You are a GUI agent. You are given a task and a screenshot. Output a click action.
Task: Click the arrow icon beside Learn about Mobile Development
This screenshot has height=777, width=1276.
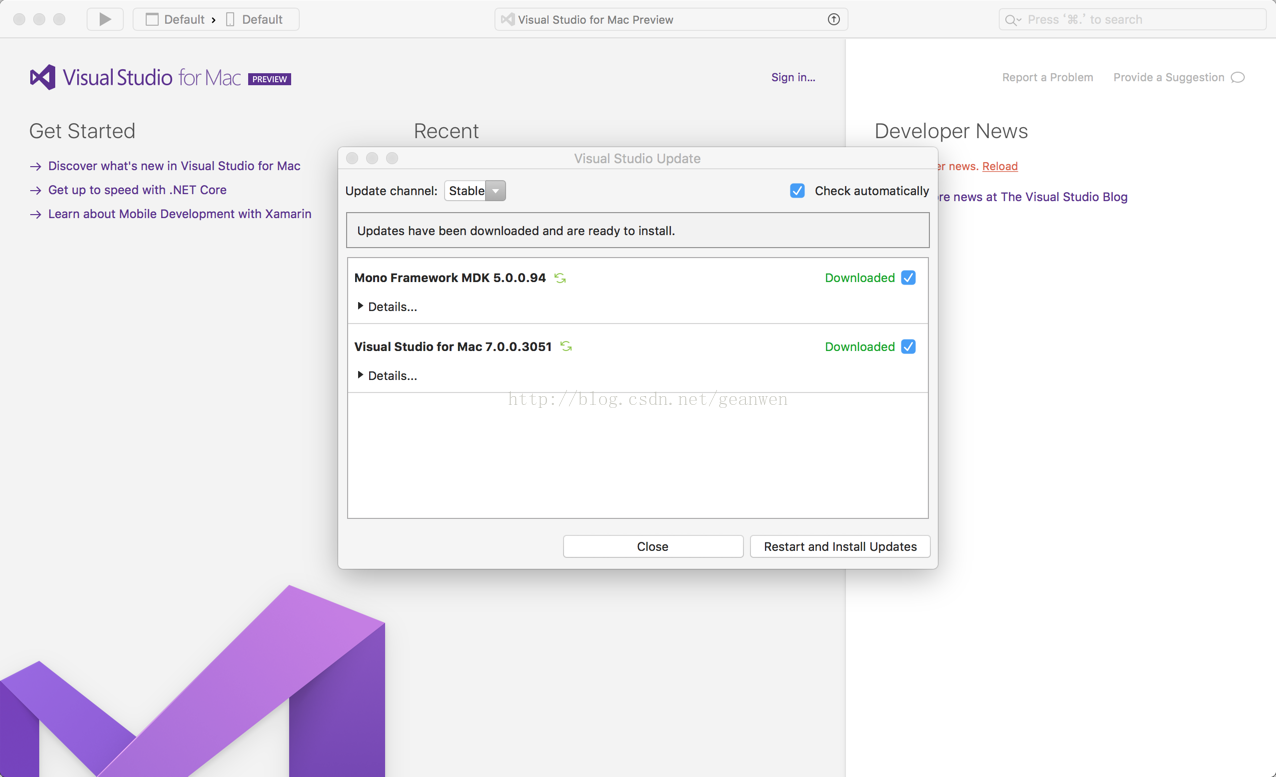(x=35, y=214)
